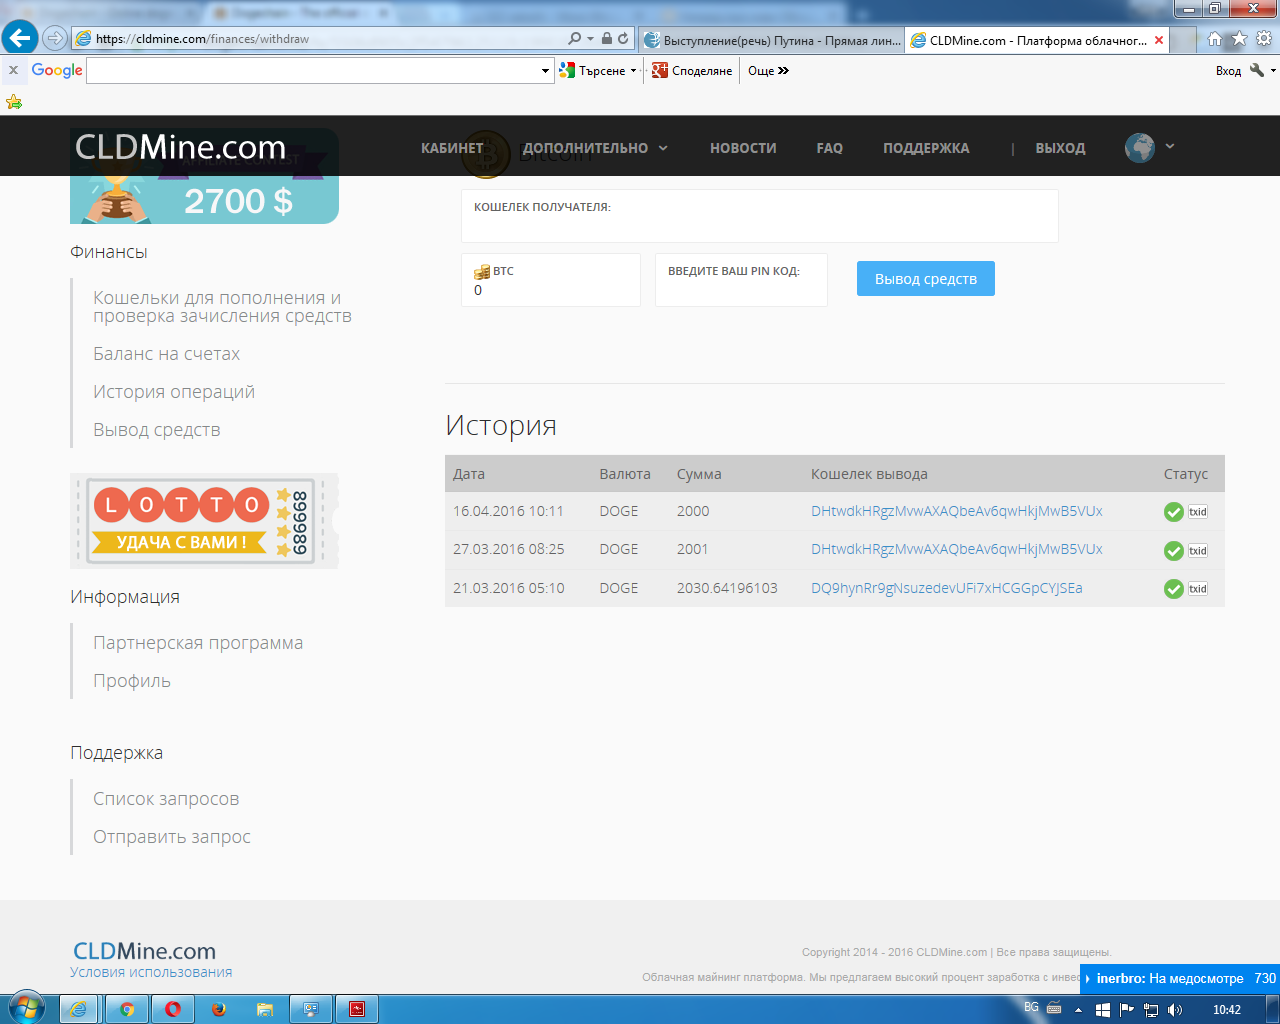Open Партнерская программа sidebar link
1280x1024 pixels.
point(198,643)
